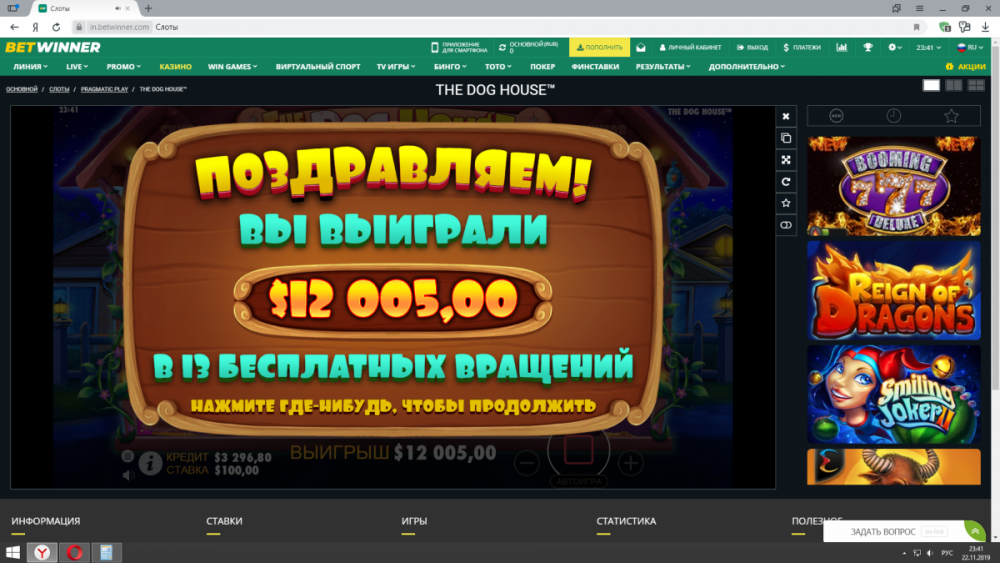Open Smiling Joker II game thumbnail

pos(893,395)
